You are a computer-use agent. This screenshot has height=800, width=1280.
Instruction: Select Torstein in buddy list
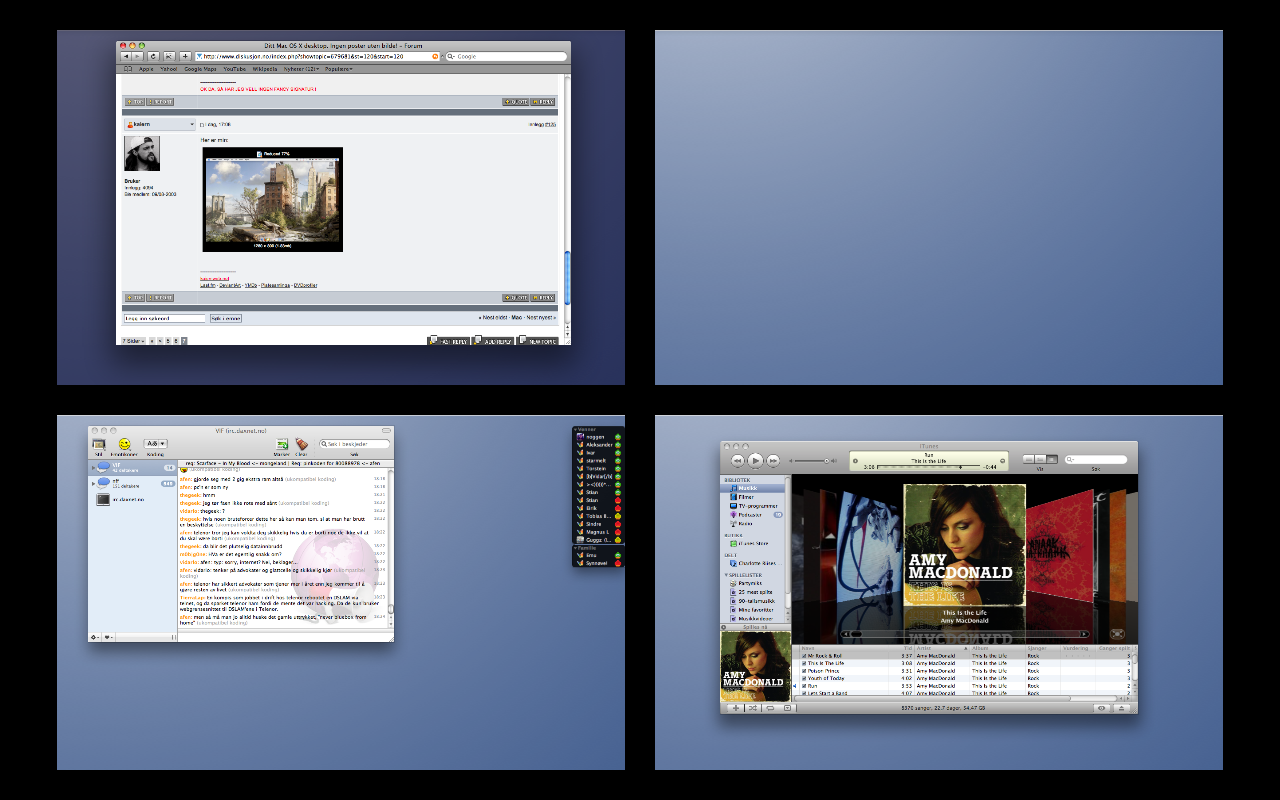(599, 469)
